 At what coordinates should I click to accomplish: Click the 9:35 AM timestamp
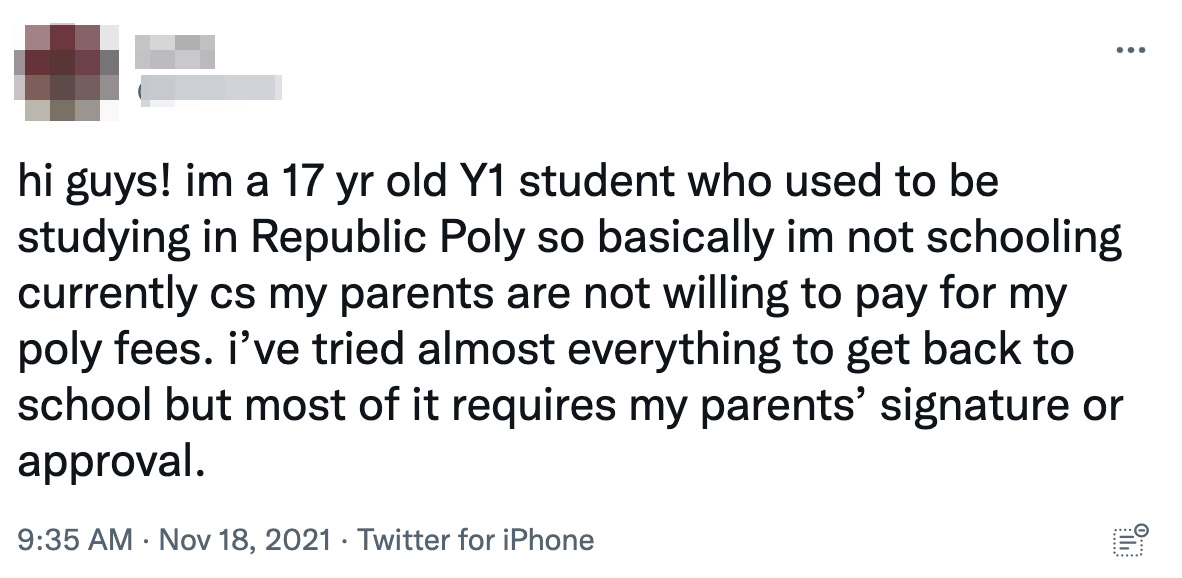pos(75,541)
